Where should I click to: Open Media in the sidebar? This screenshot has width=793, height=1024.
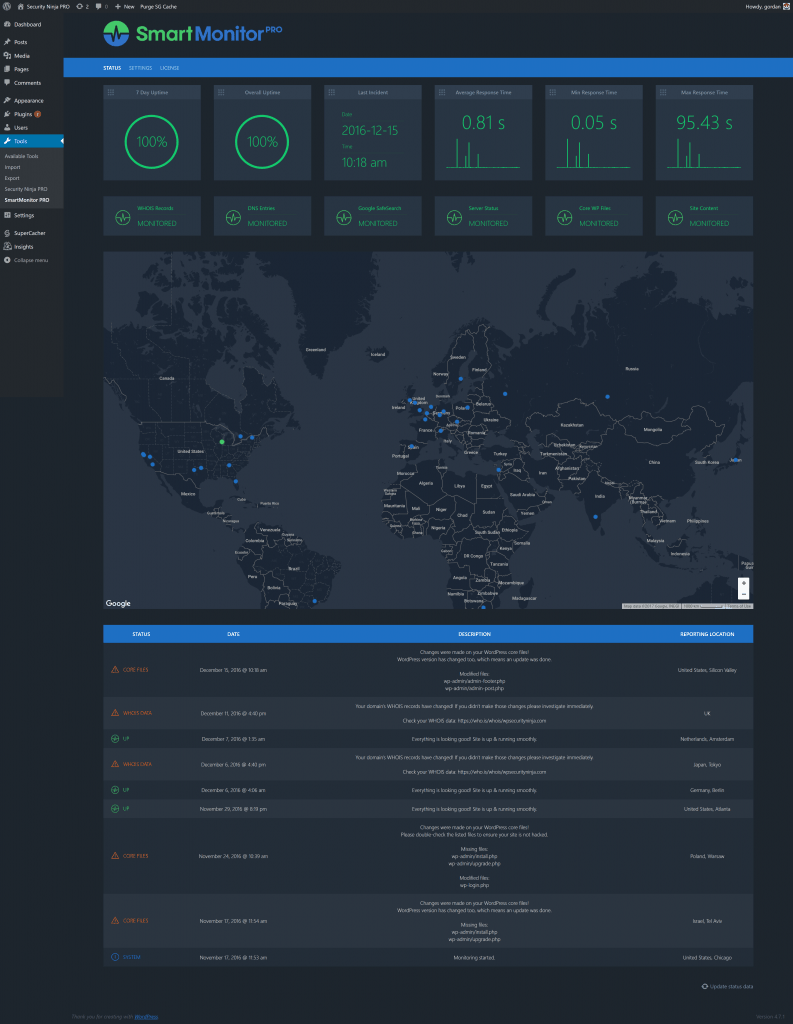pyautogui.click(x=22, y=56)
